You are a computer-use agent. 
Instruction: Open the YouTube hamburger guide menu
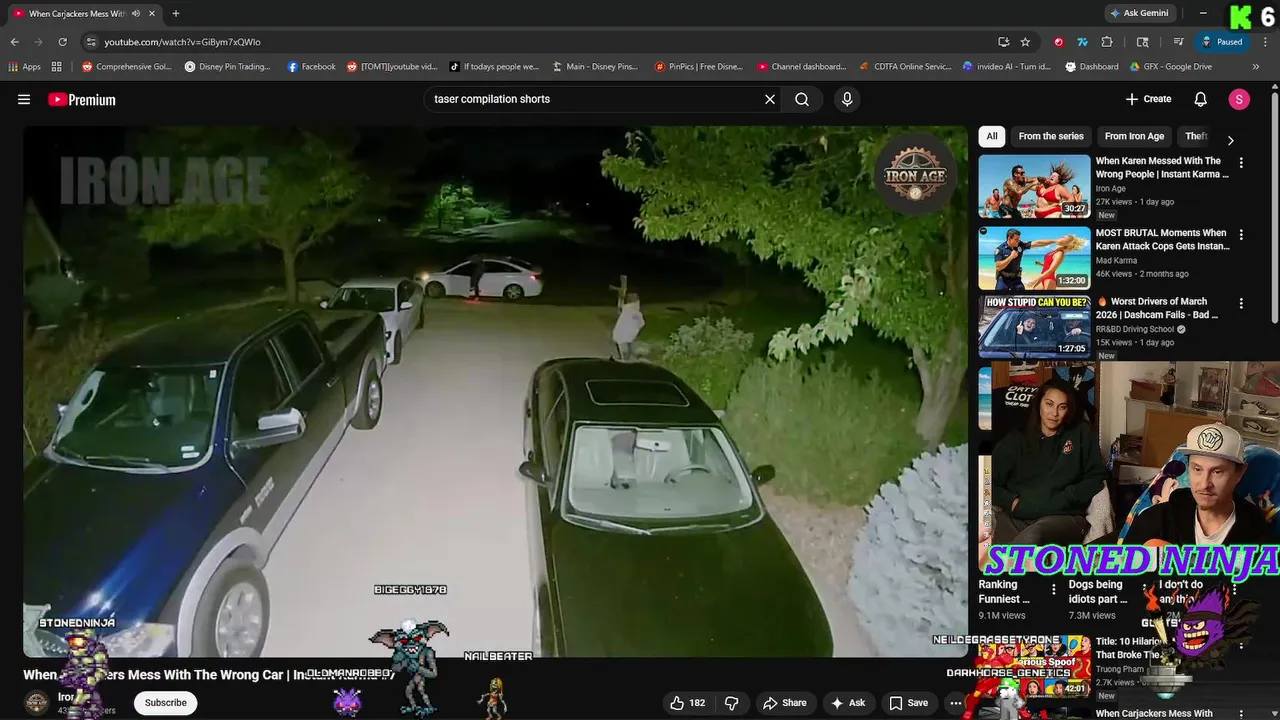pyautogui.click(x=24, y=99)
